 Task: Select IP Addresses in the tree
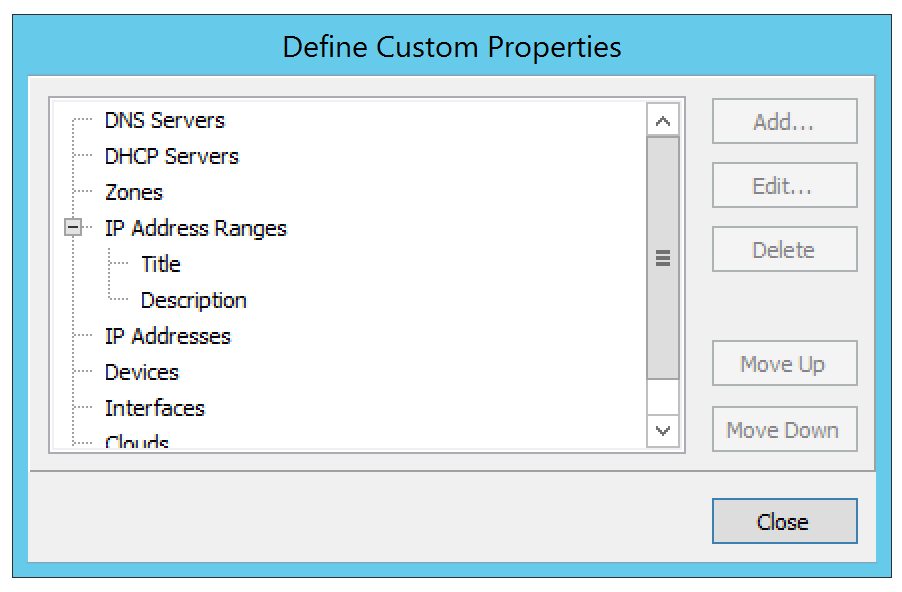pos(167,336)
